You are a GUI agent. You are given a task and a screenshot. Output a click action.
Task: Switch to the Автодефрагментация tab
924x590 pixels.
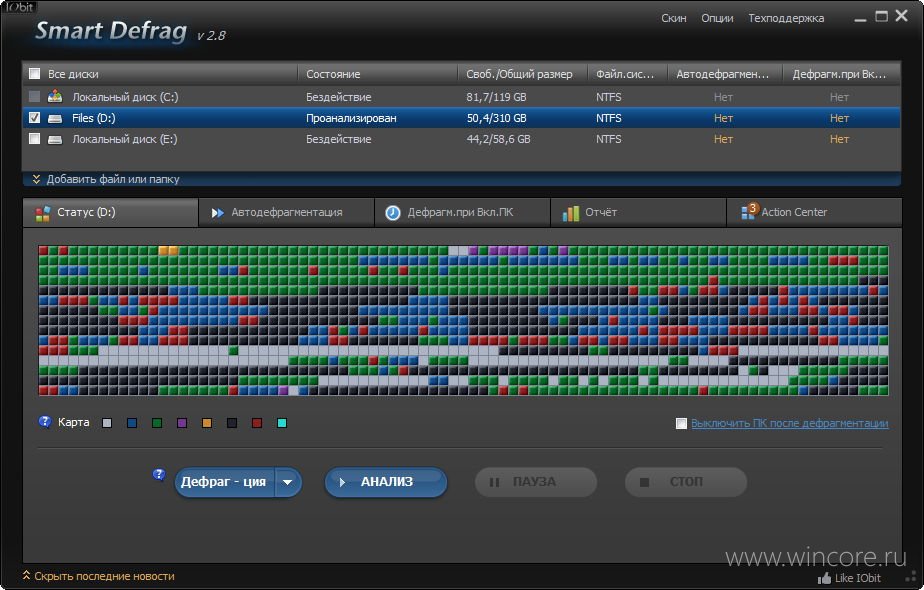point(286,212)
